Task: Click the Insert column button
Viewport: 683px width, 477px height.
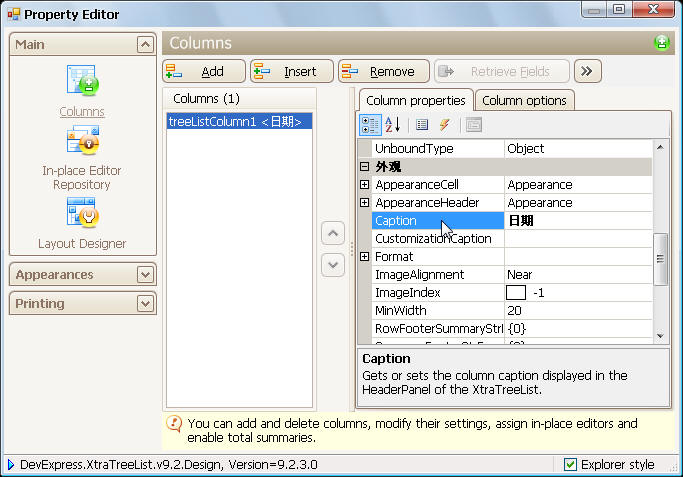Action: (292, 71)
